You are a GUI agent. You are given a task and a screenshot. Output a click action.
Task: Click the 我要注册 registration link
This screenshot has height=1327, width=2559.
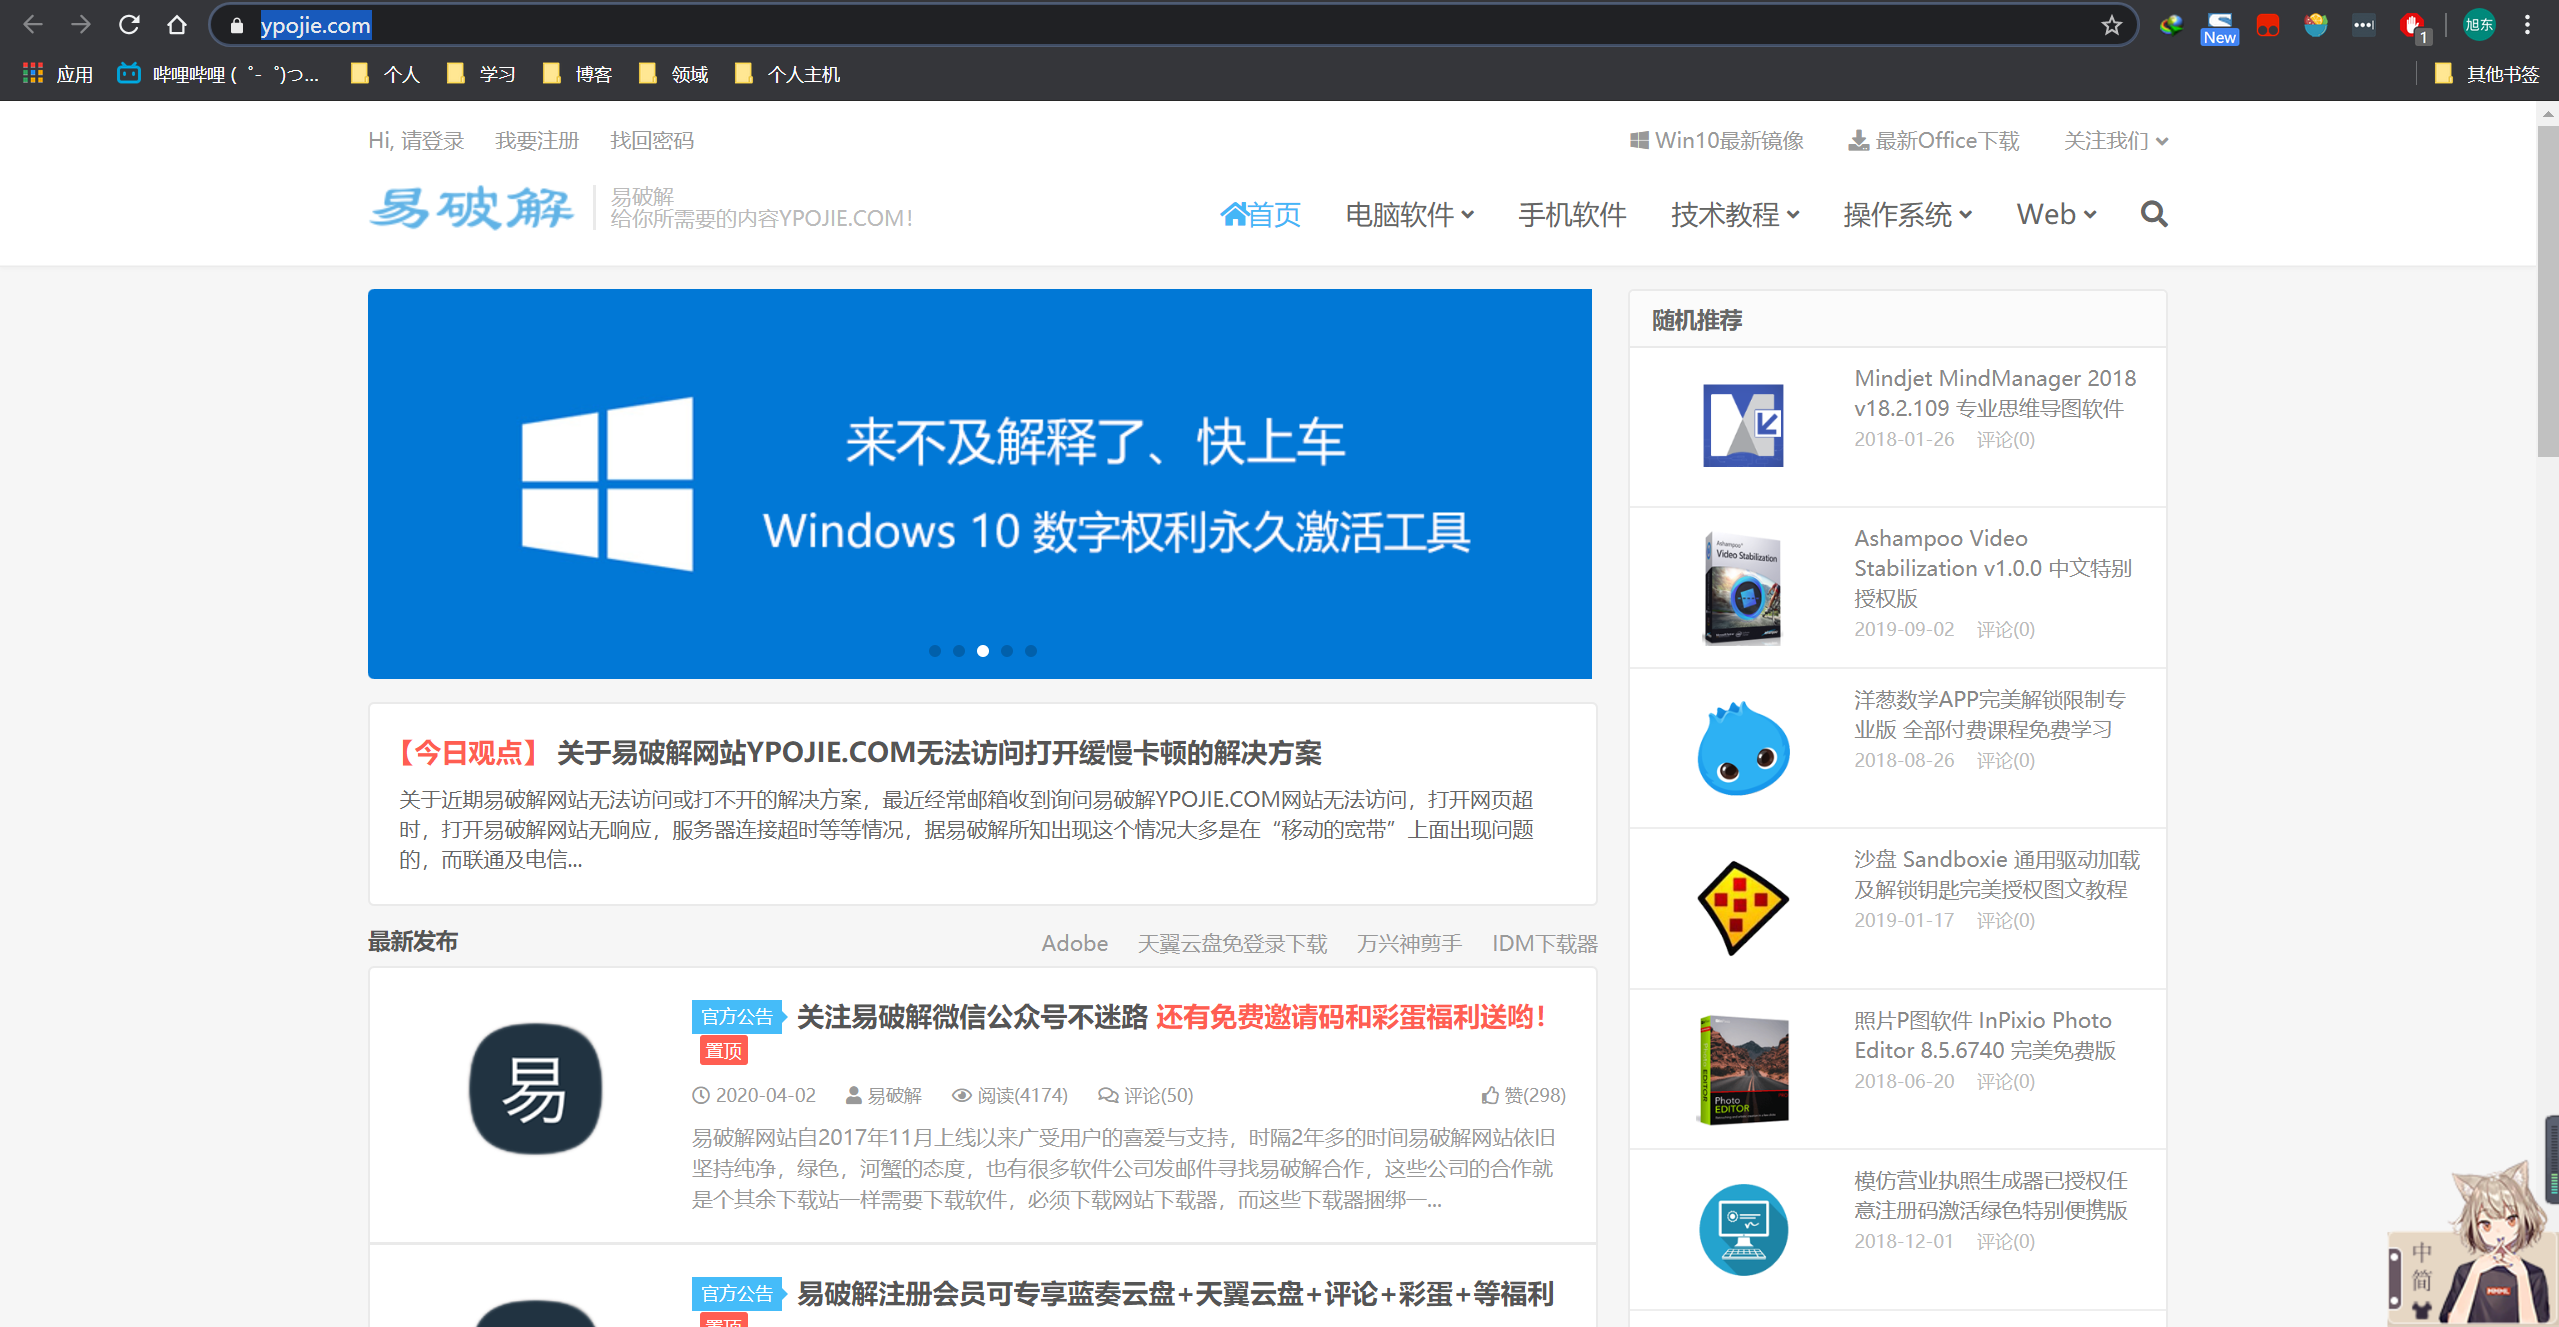pos(538,140)
